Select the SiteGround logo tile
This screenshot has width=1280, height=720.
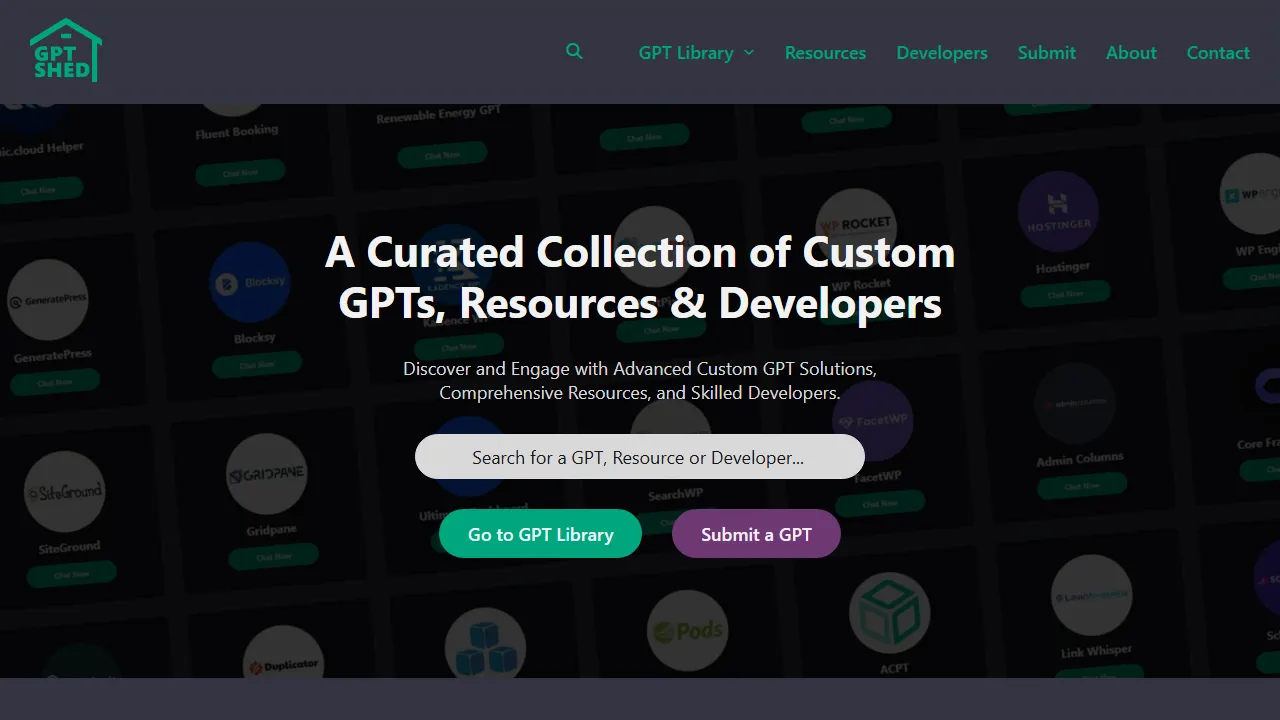(63, 492)
